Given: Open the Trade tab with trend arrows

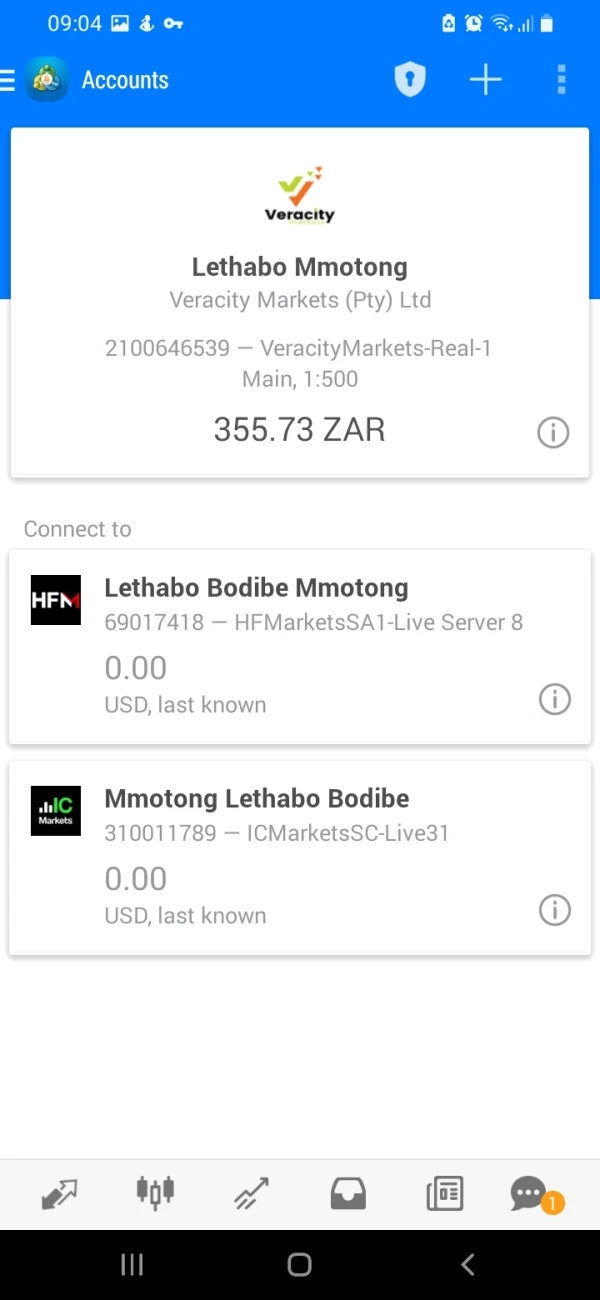Looking at the screenshot, I should (x=252, y=1194).
